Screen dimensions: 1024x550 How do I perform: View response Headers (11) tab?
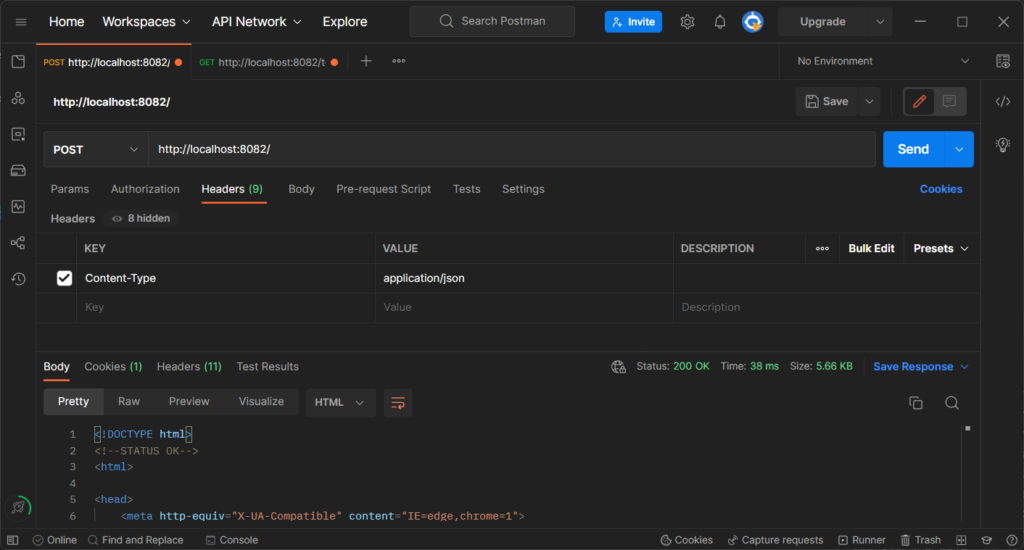click(189, 366)
